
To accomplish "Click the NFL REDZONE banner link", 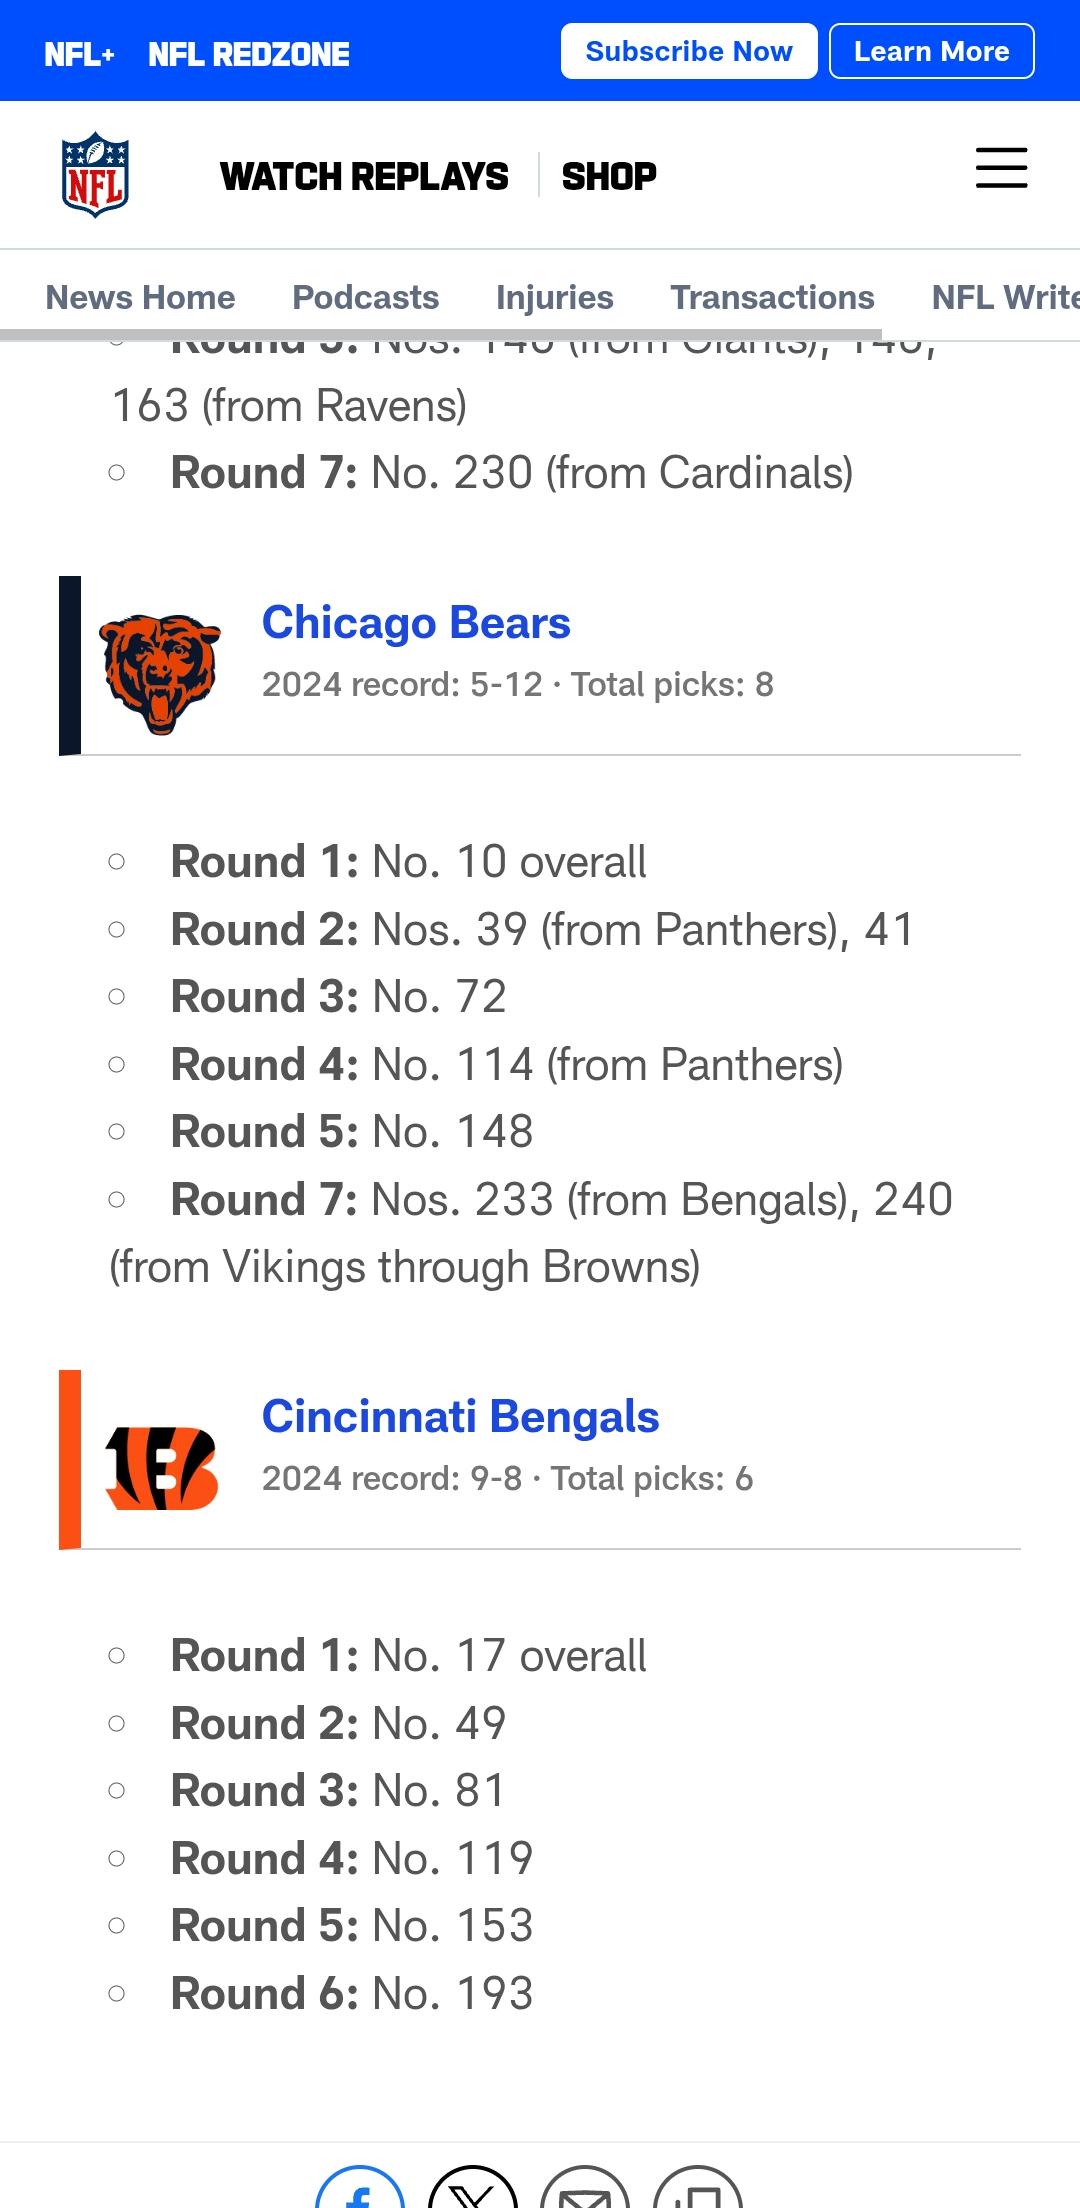I will (x=249, y=54).
